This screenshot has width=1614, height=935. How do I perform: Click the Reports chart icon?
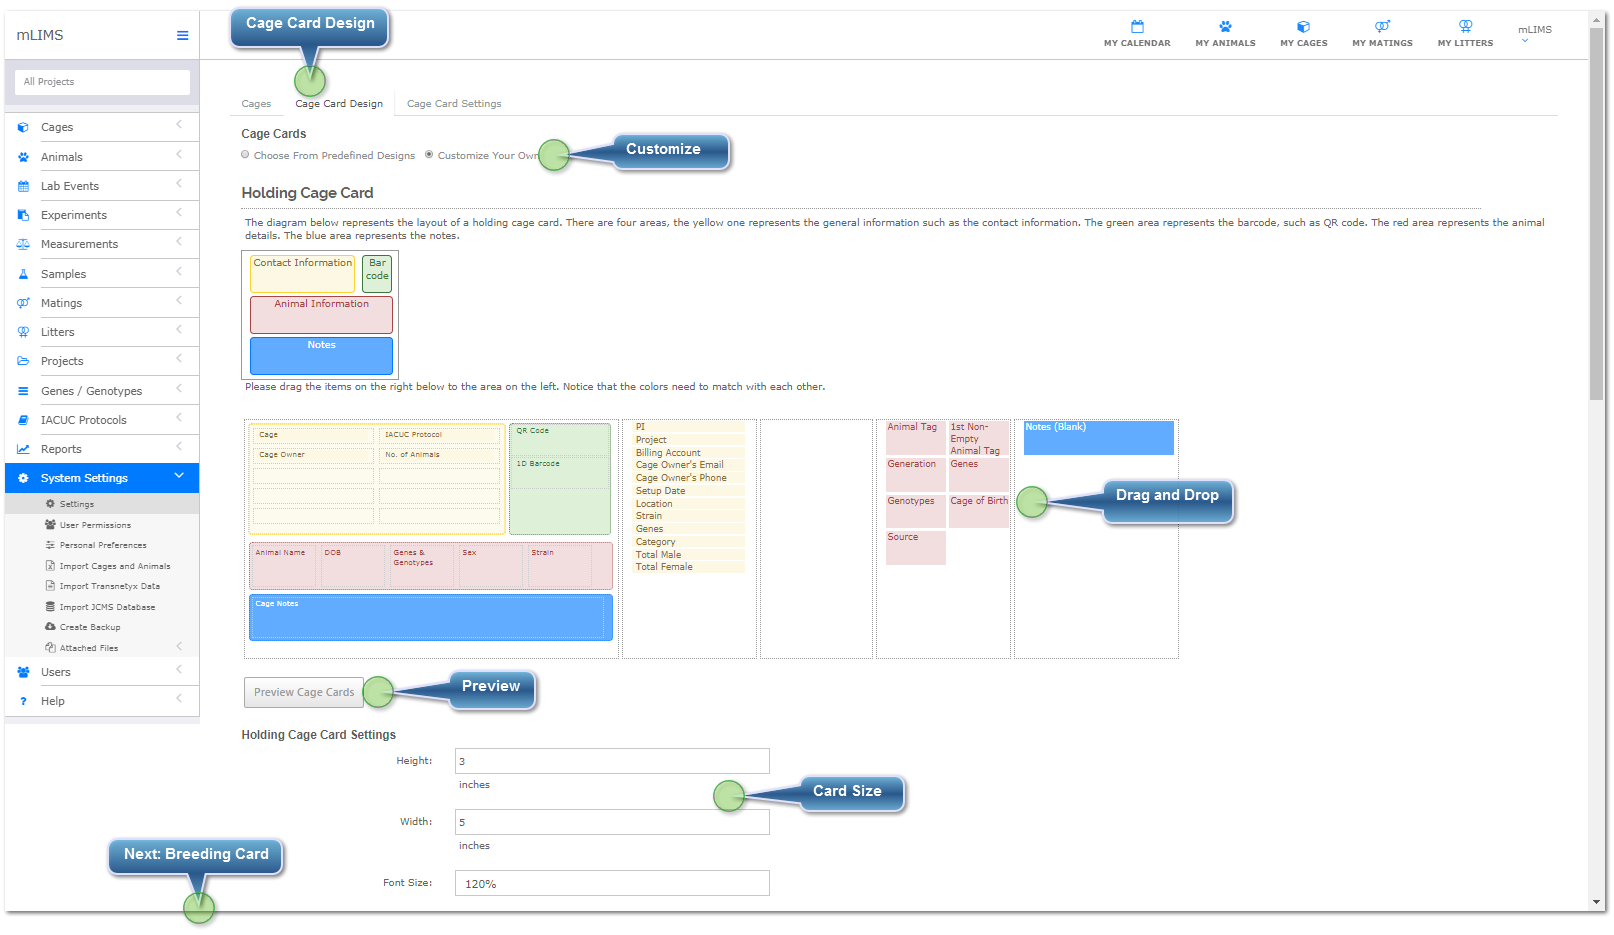[23, 449]
